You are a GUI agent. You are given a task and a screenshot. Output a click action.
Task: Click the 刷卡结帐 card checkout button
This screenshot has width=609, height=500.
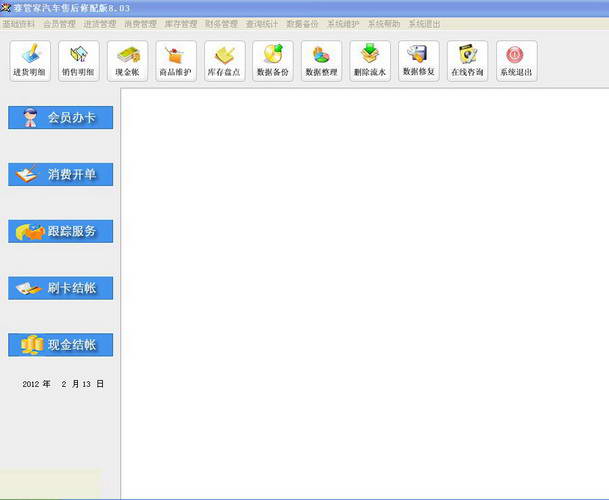coord(61,288)
